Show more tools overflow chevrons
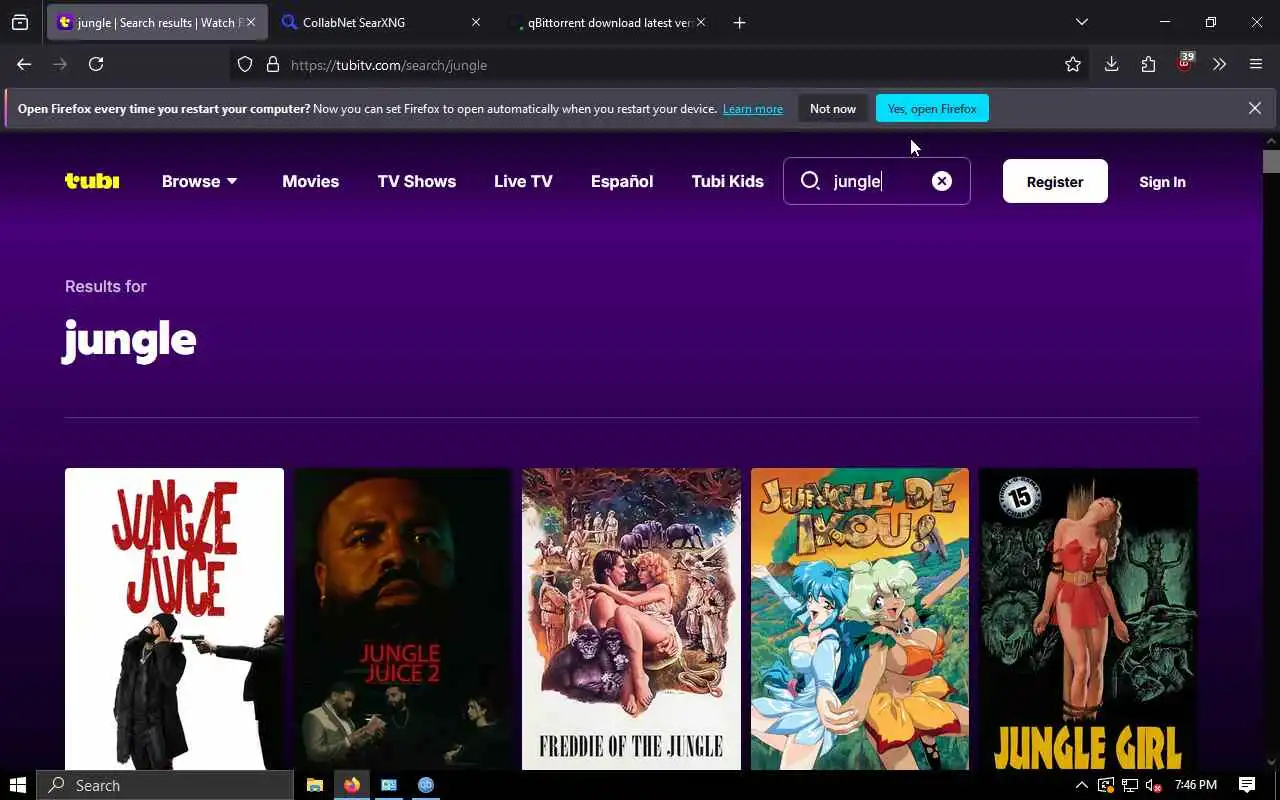Image resolution: width=1280 pixels, height=800 pixels. coord(1219,64)
